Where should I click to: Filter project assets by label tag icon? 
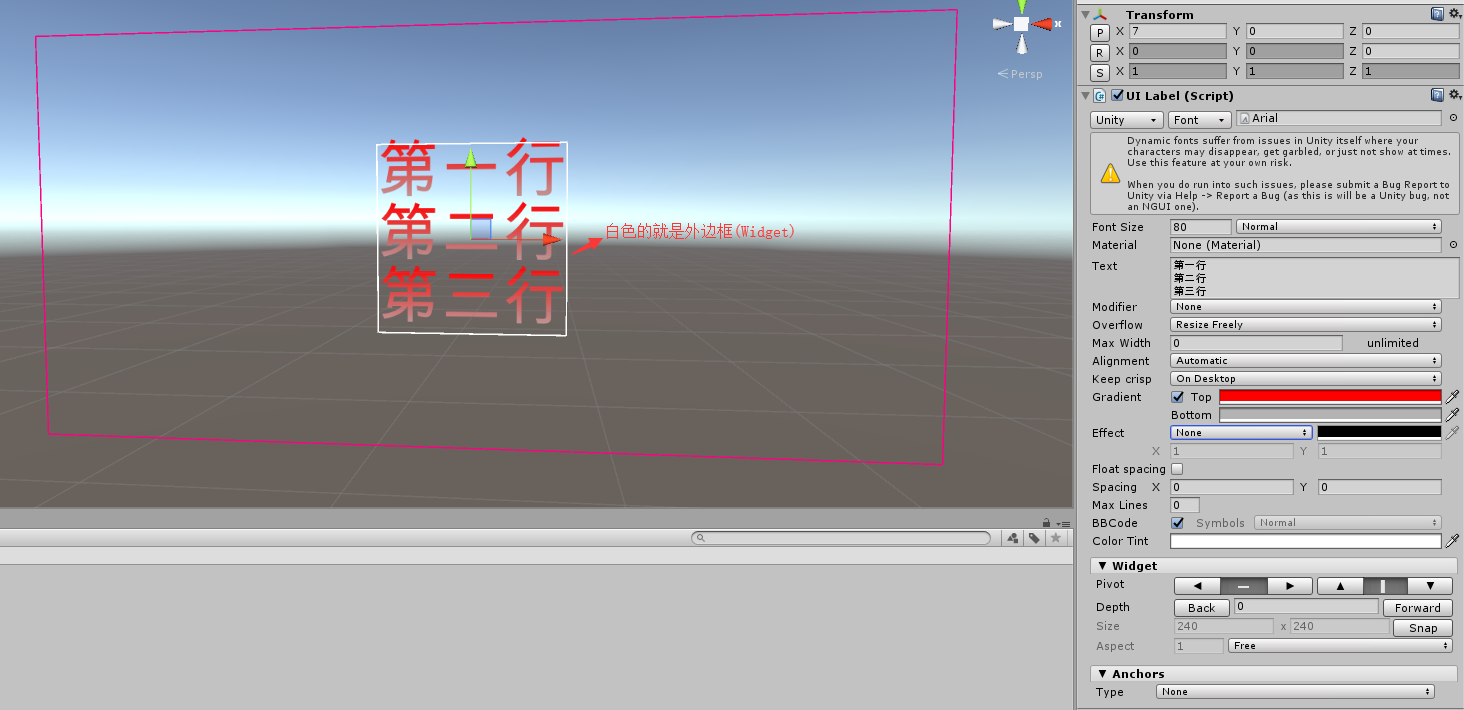tap(1034, 538)
